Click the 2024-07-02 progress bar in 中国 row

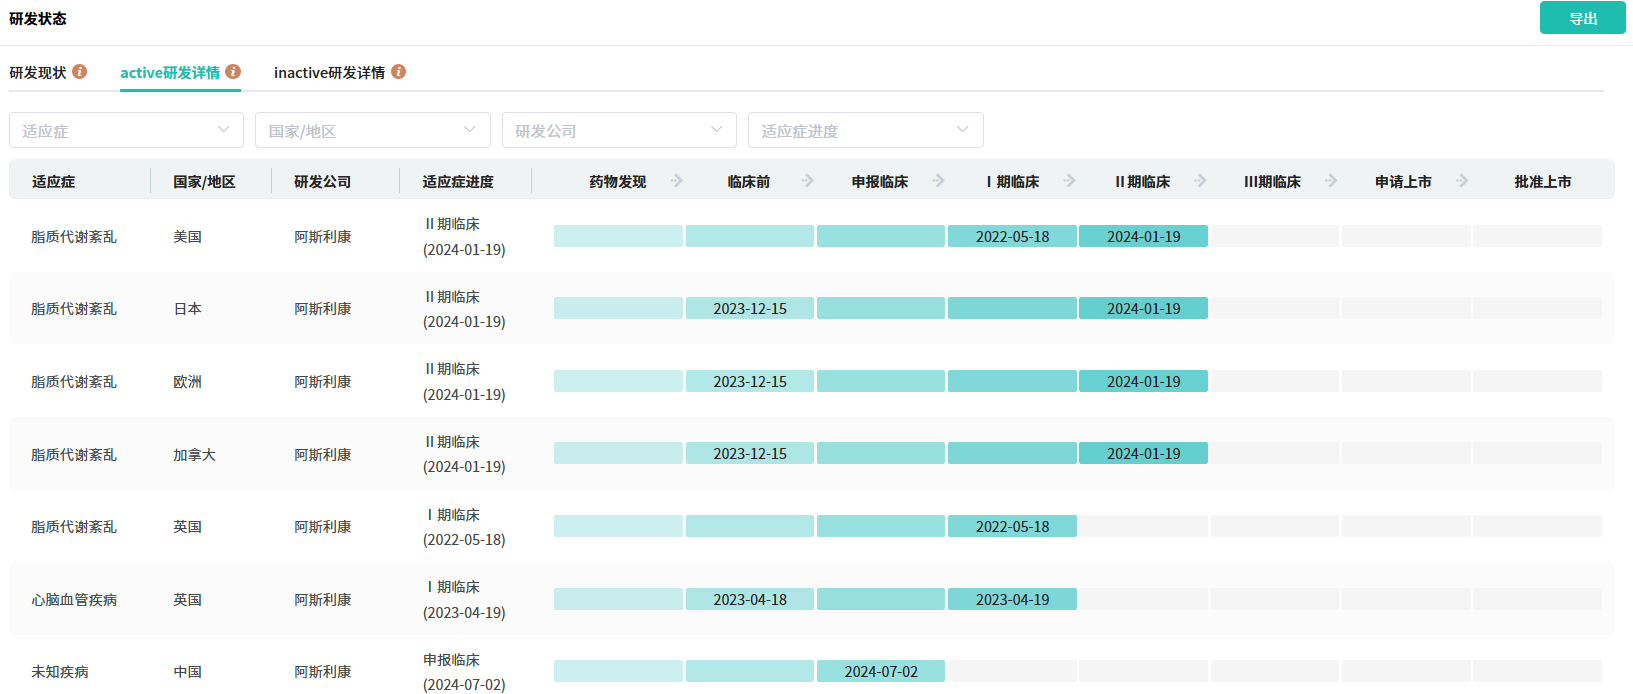(x=881, y=671)
